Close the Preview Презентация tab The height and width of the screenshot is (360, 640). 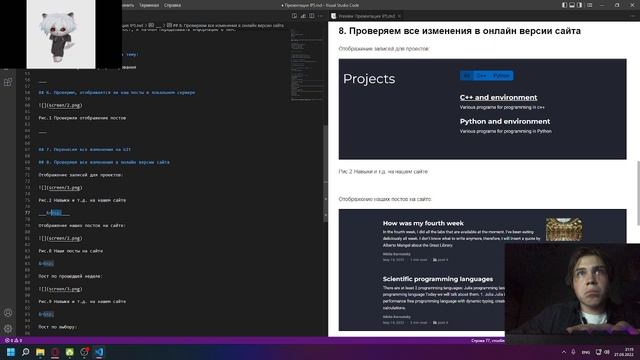(x=399, y=16)
